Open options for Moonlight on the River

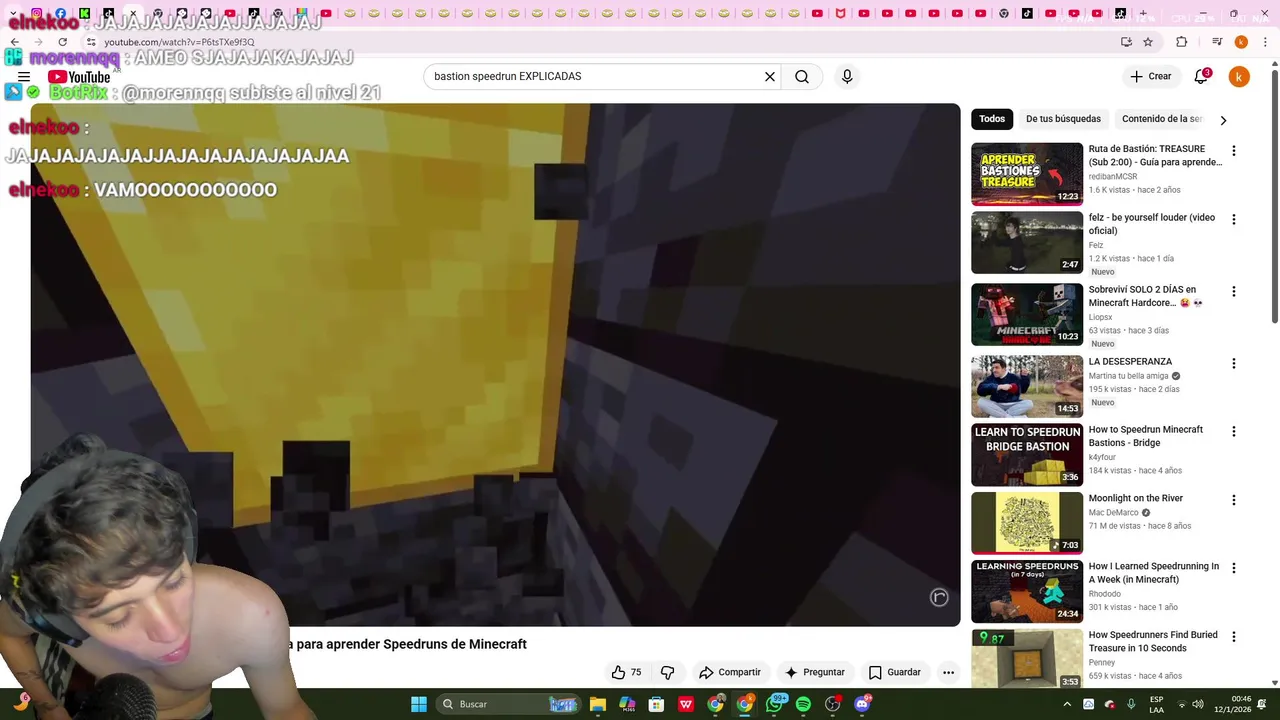(x=1234, y=500)
